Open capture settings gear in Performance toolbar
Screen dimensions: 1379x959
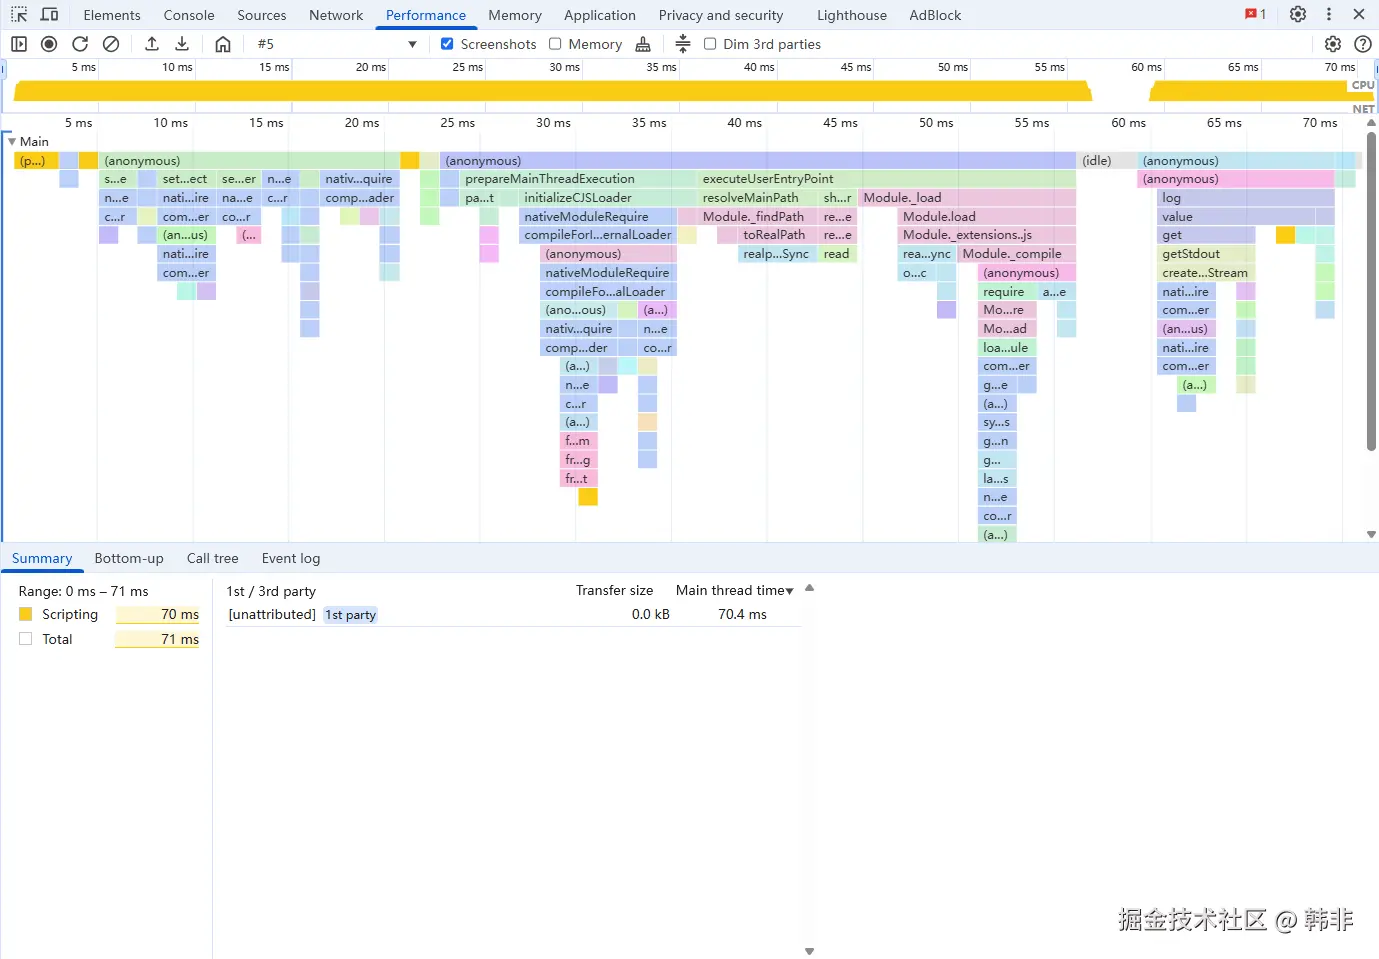click(x=1332, y=44)
